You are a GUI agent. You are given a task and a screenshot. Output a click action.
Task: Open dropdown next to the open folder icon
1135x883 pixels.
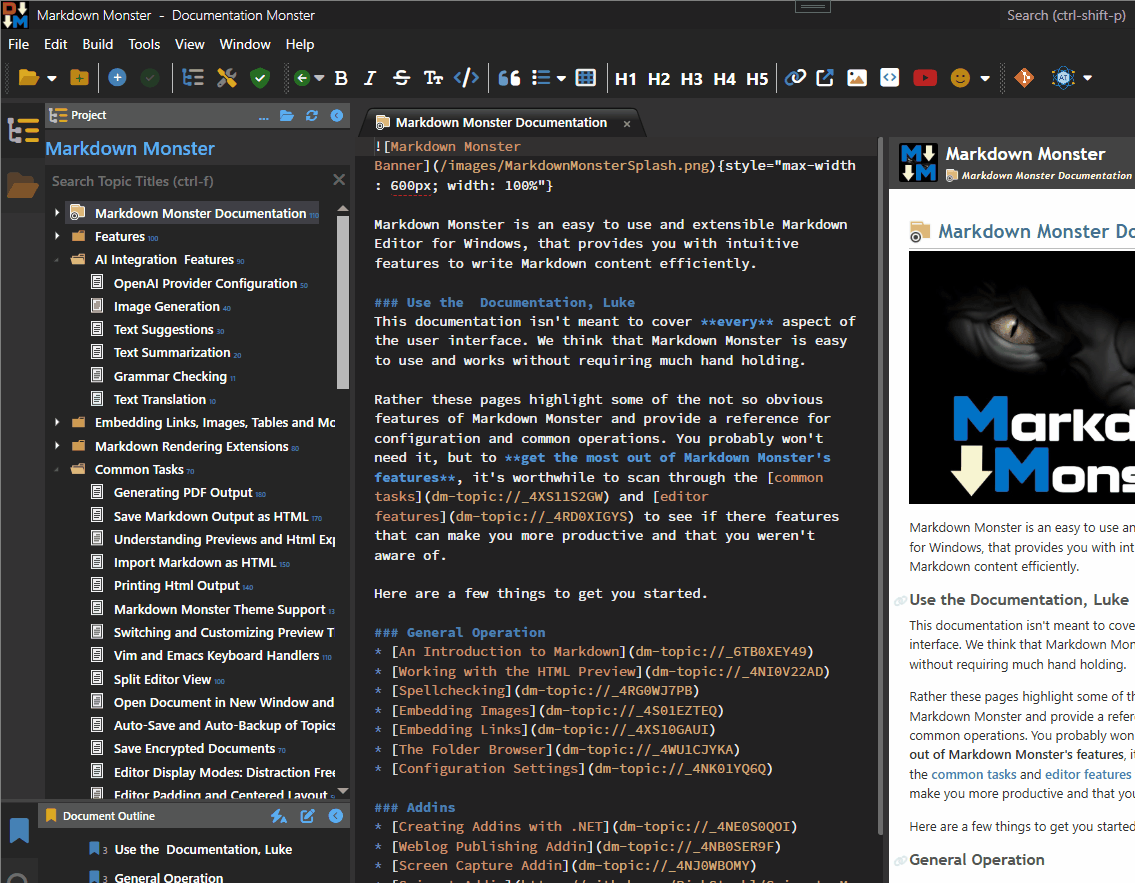[52, 78]
